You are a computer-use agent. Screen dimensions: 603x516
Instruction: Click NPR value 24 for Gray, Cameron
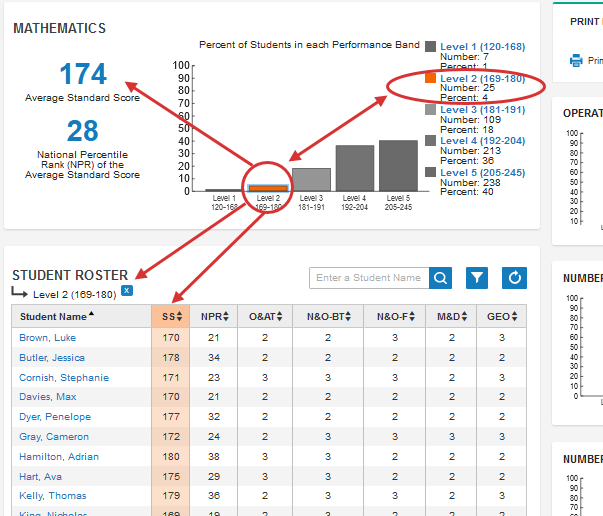point(214,437)
